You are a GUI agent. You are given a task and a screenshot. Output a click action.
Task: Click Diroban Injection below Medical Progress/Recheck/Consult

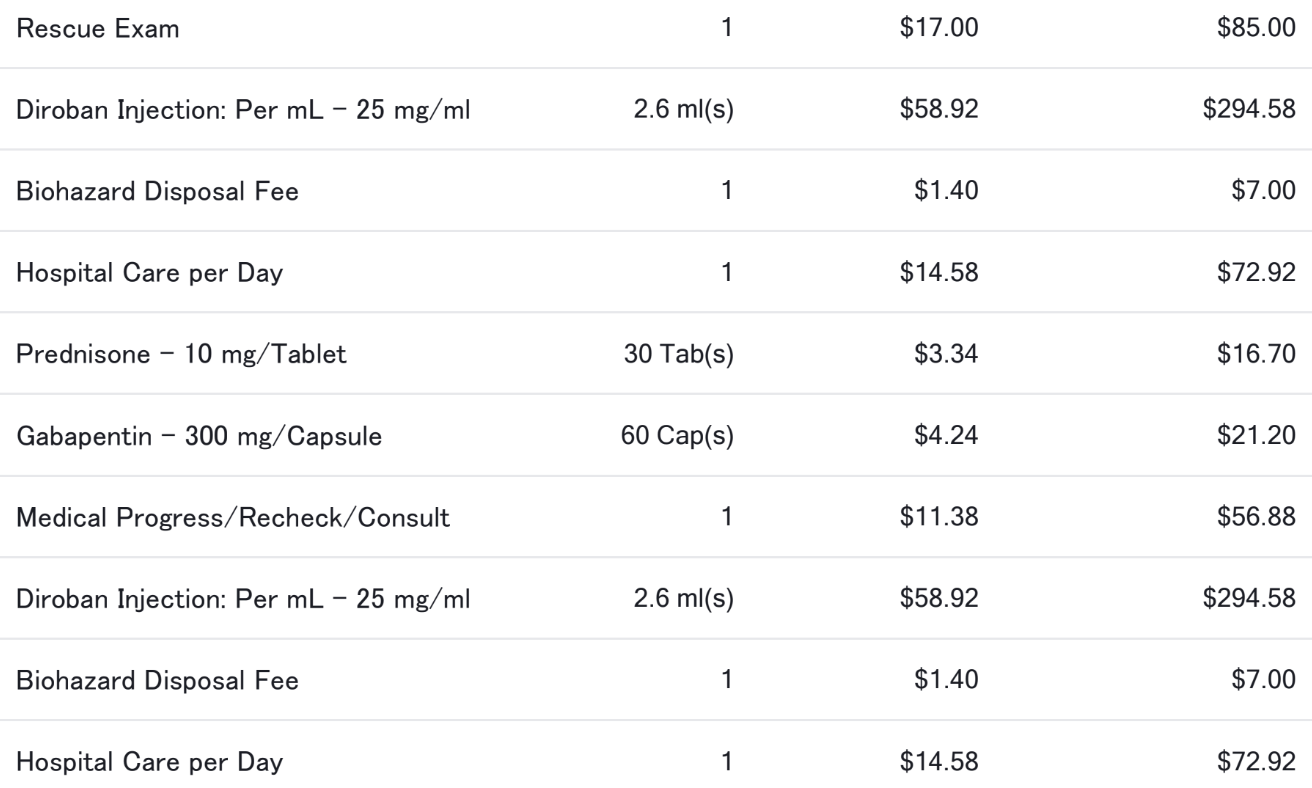[x=244, y=599]
